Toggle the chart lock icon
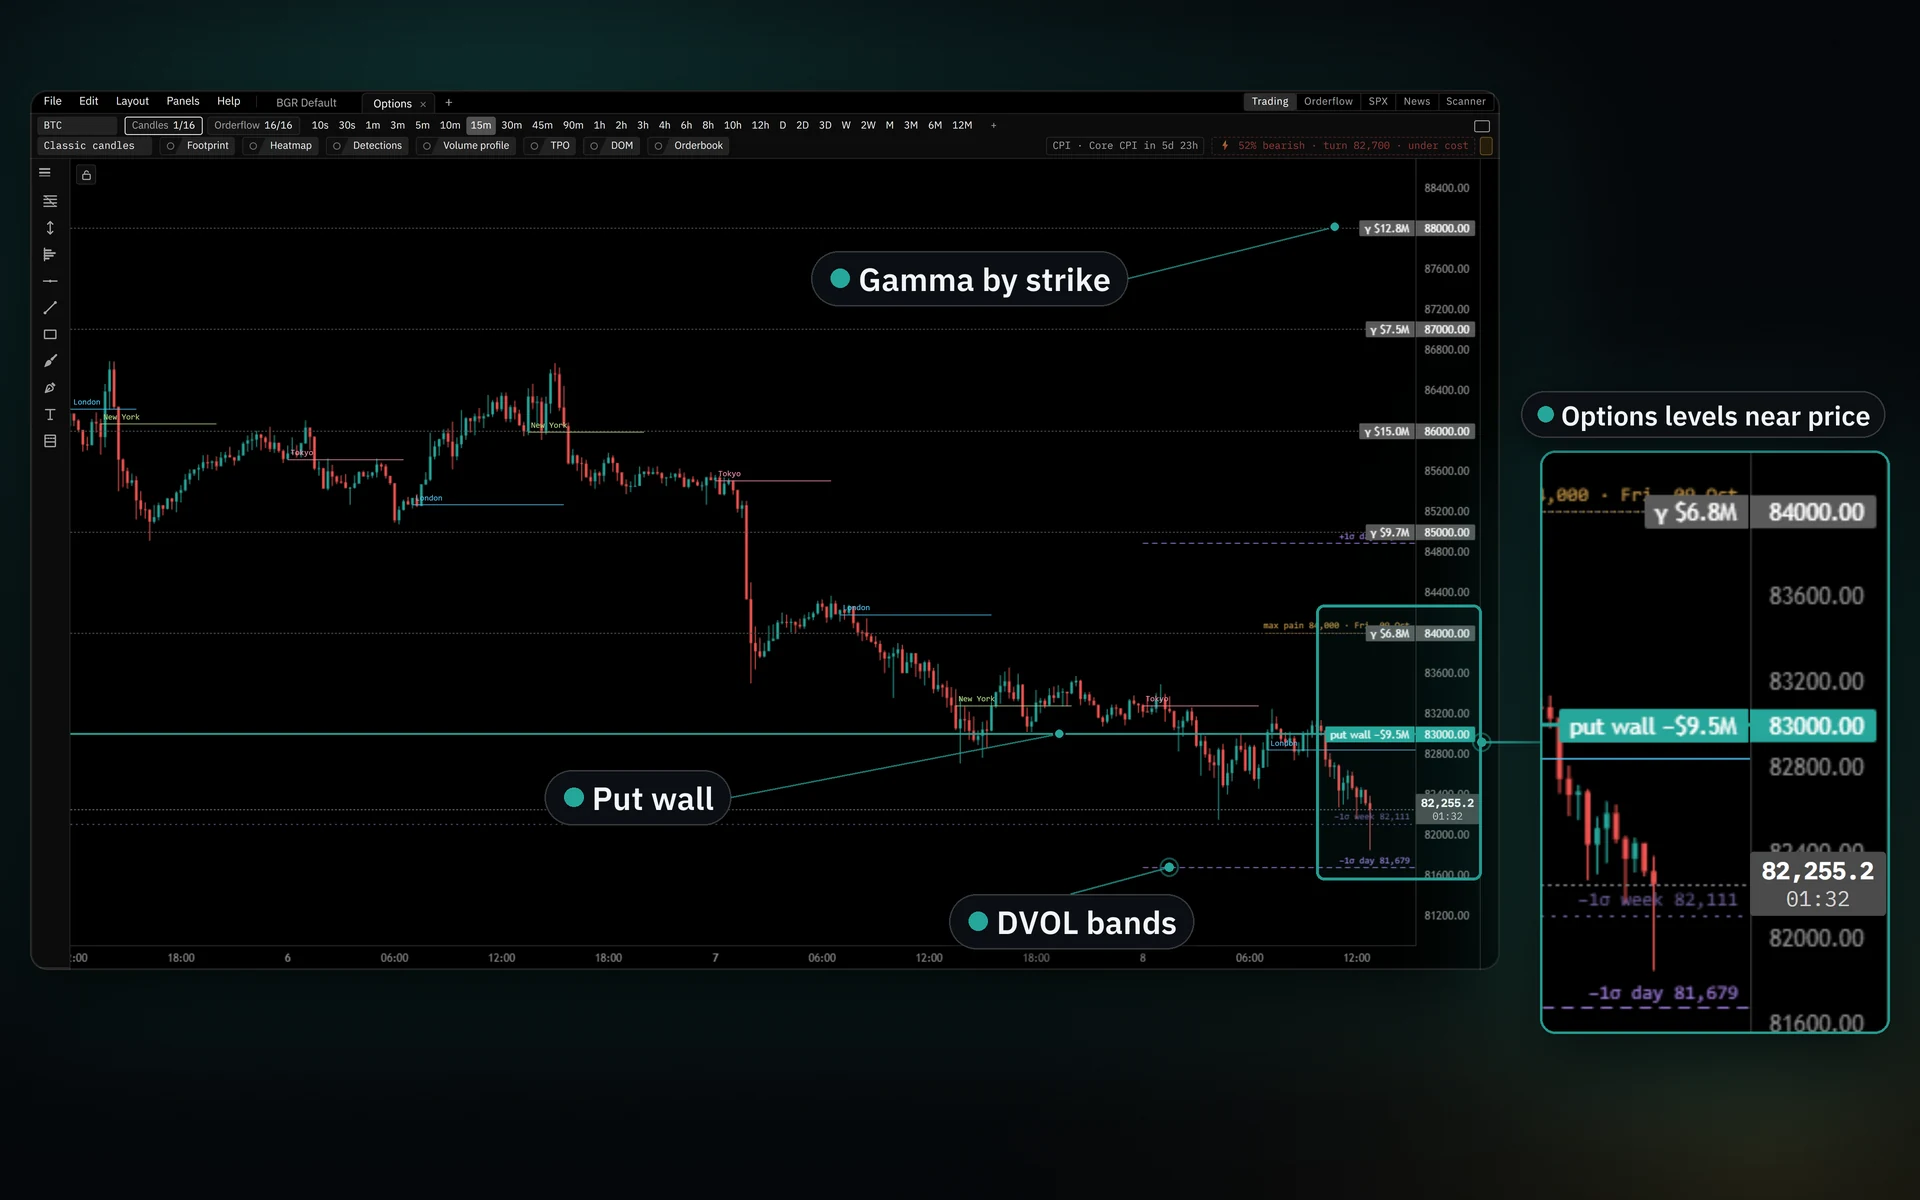Image resolution: width=1920 pixels, height=1200 pixels. [x=87, y=175]
